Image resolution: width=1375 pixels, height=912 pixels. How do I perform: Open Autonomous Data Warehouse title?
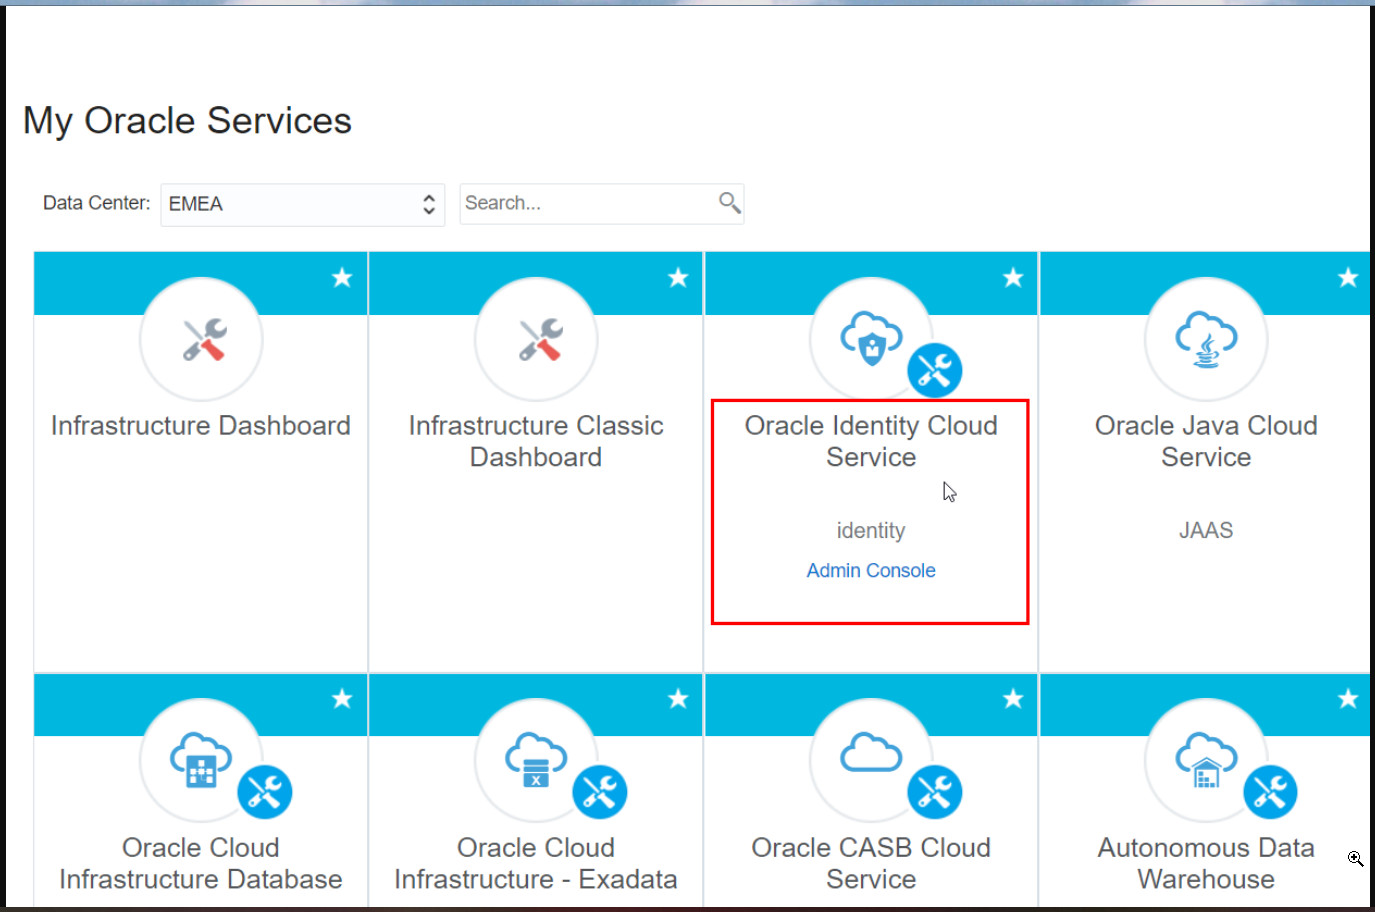tap(1206, 863)
